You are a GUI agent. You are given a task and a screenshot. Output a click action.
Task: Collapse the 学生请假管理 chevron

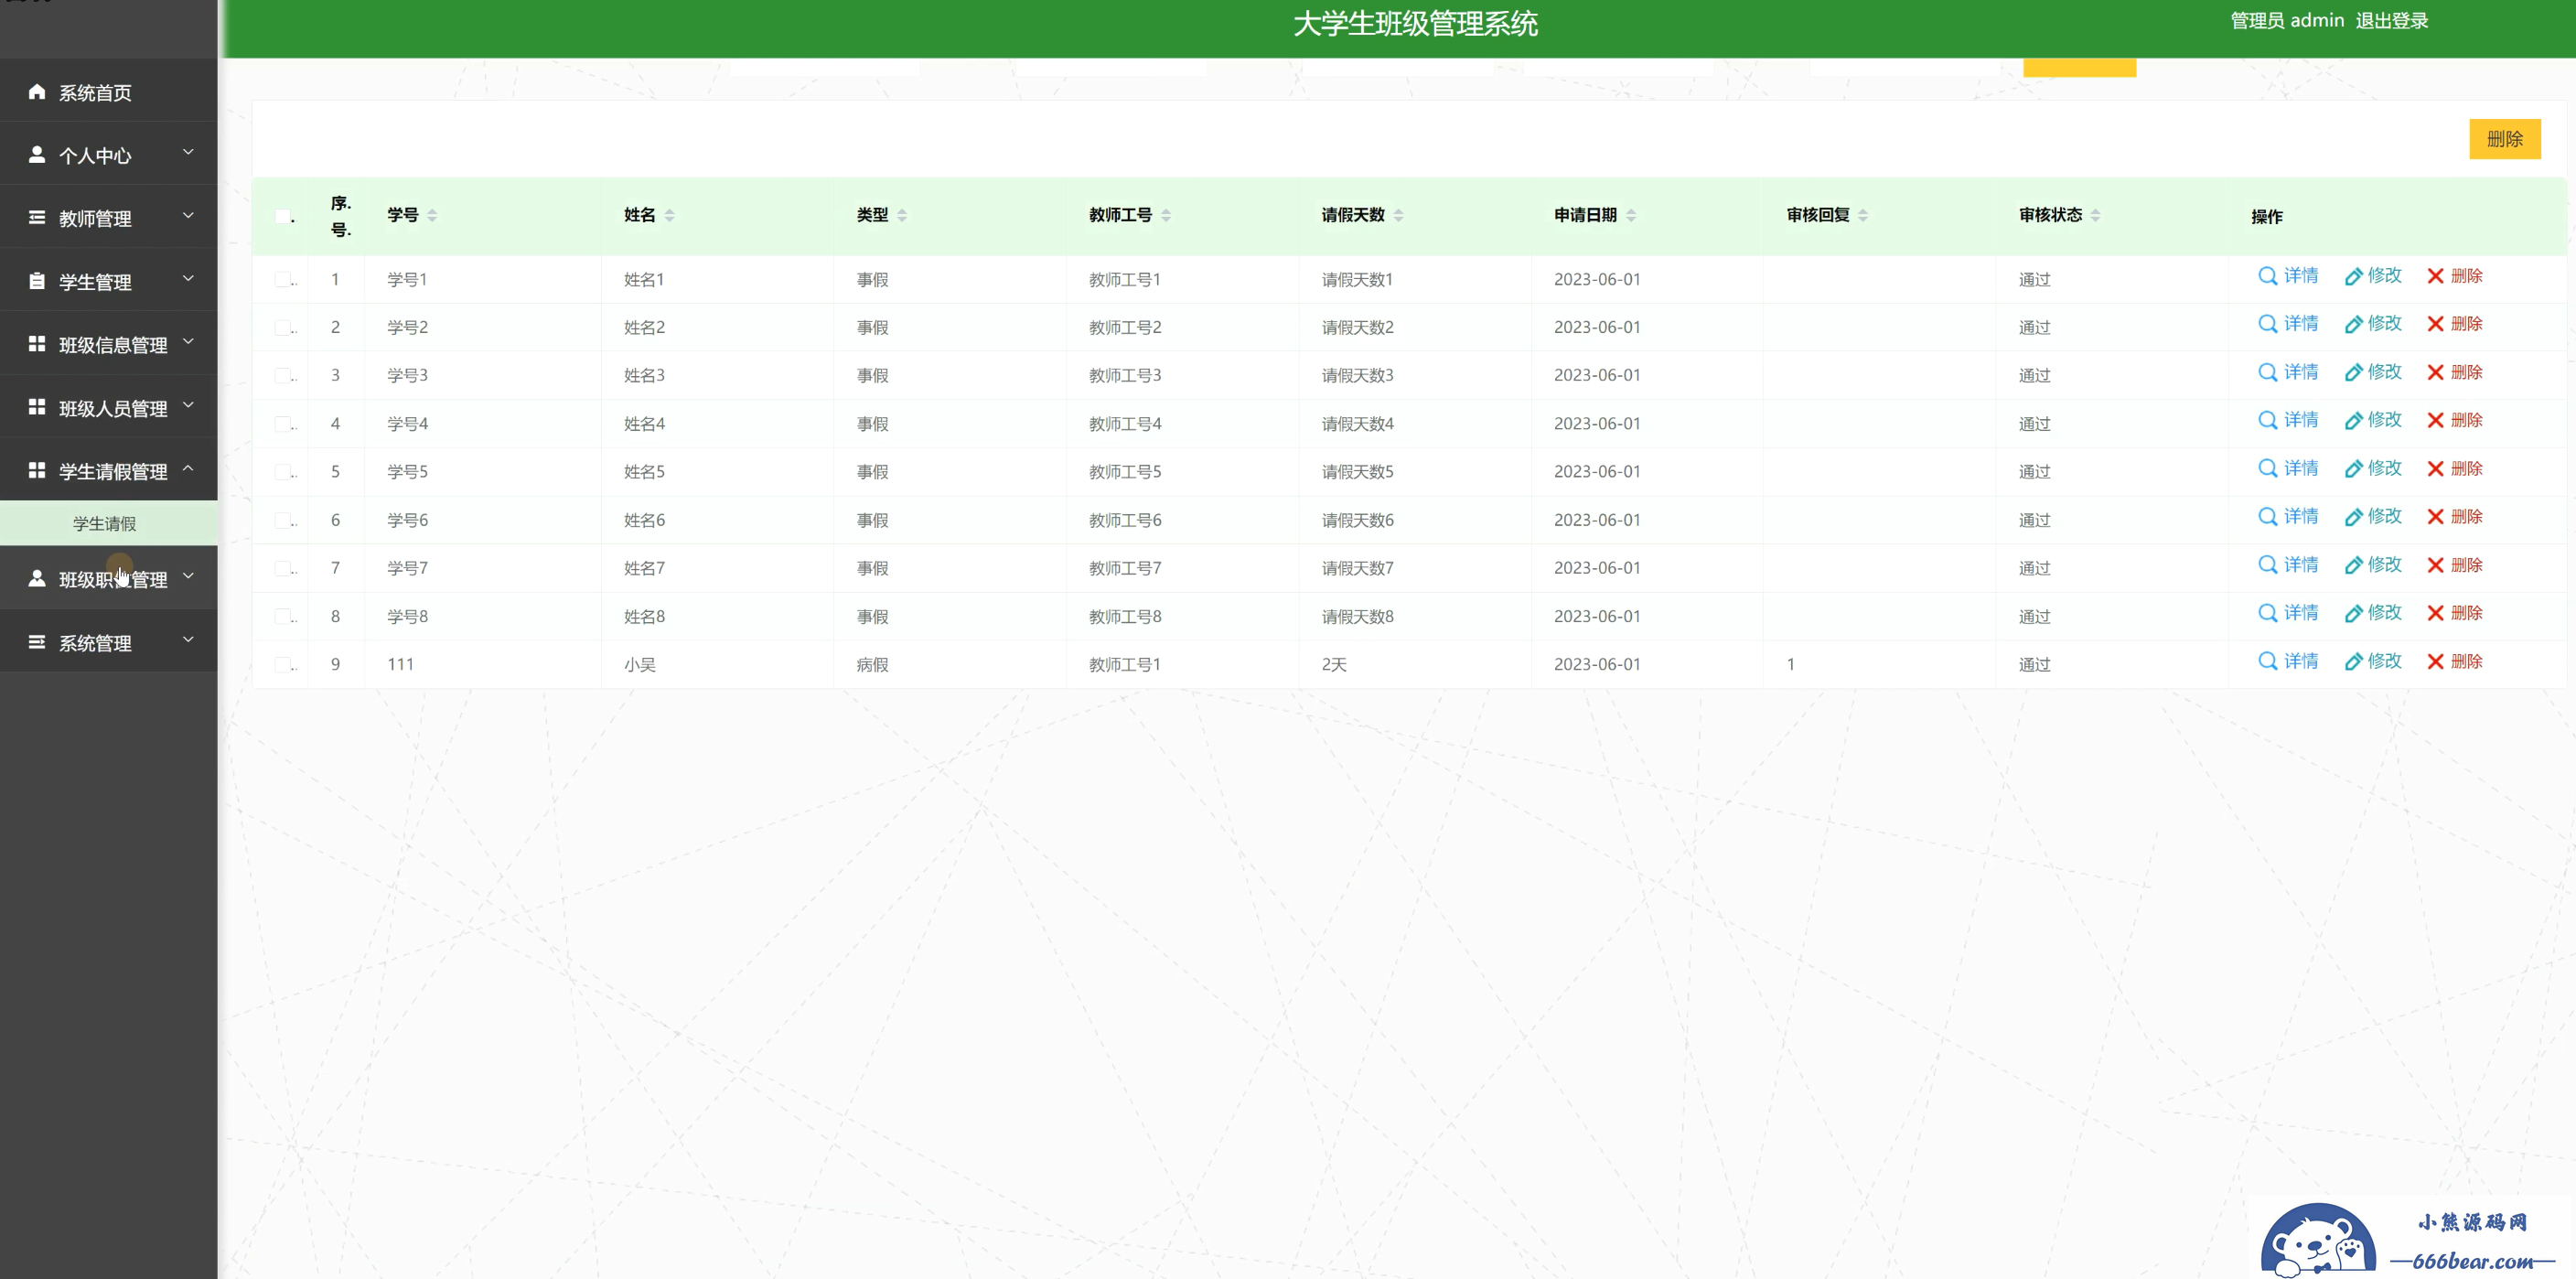(188, 468)
